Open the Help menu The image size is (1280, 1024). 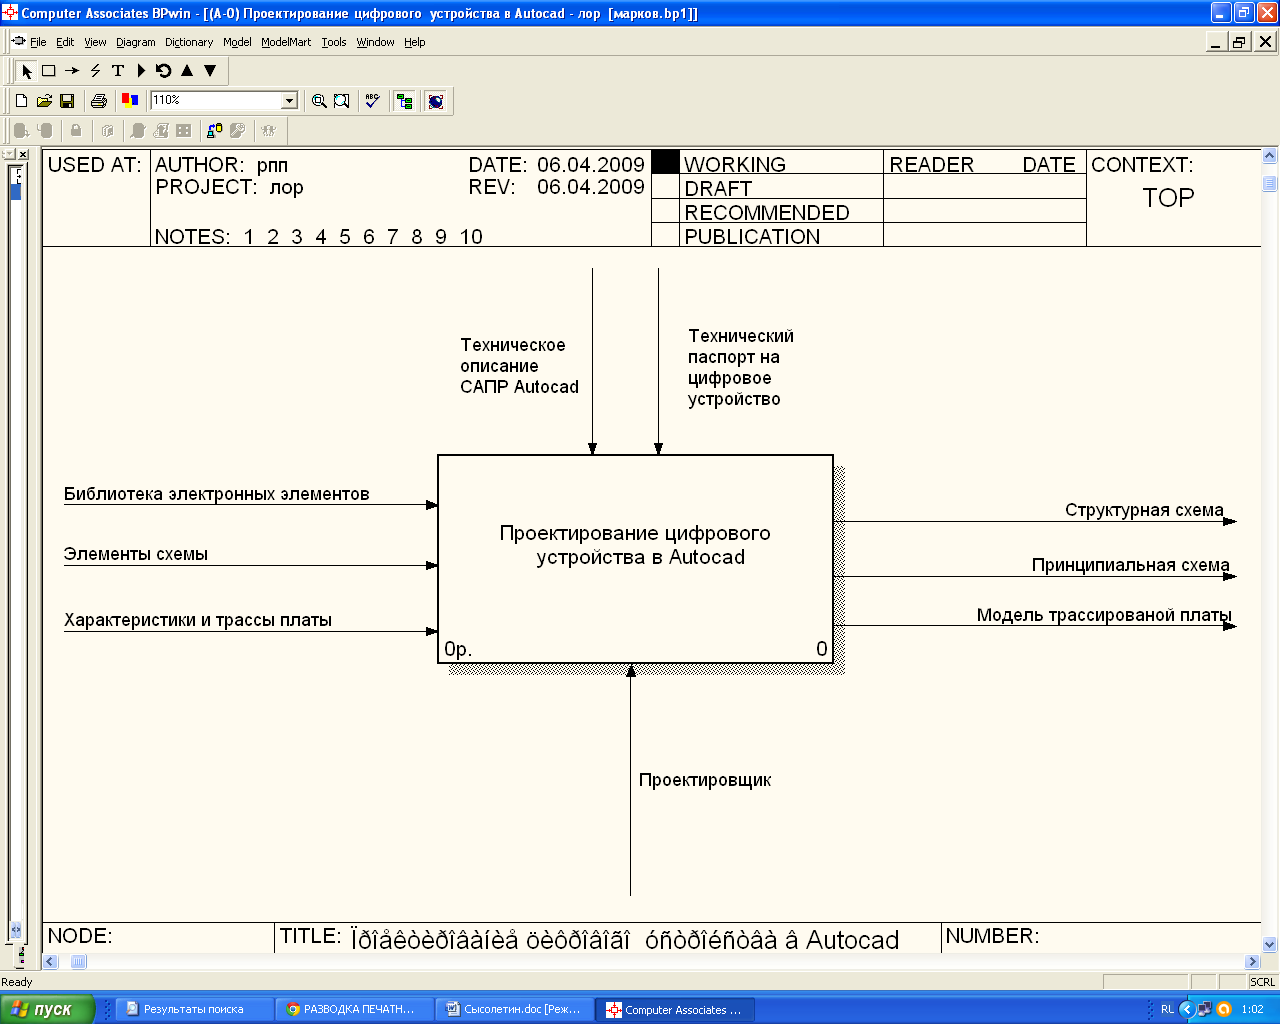[415, 42]
